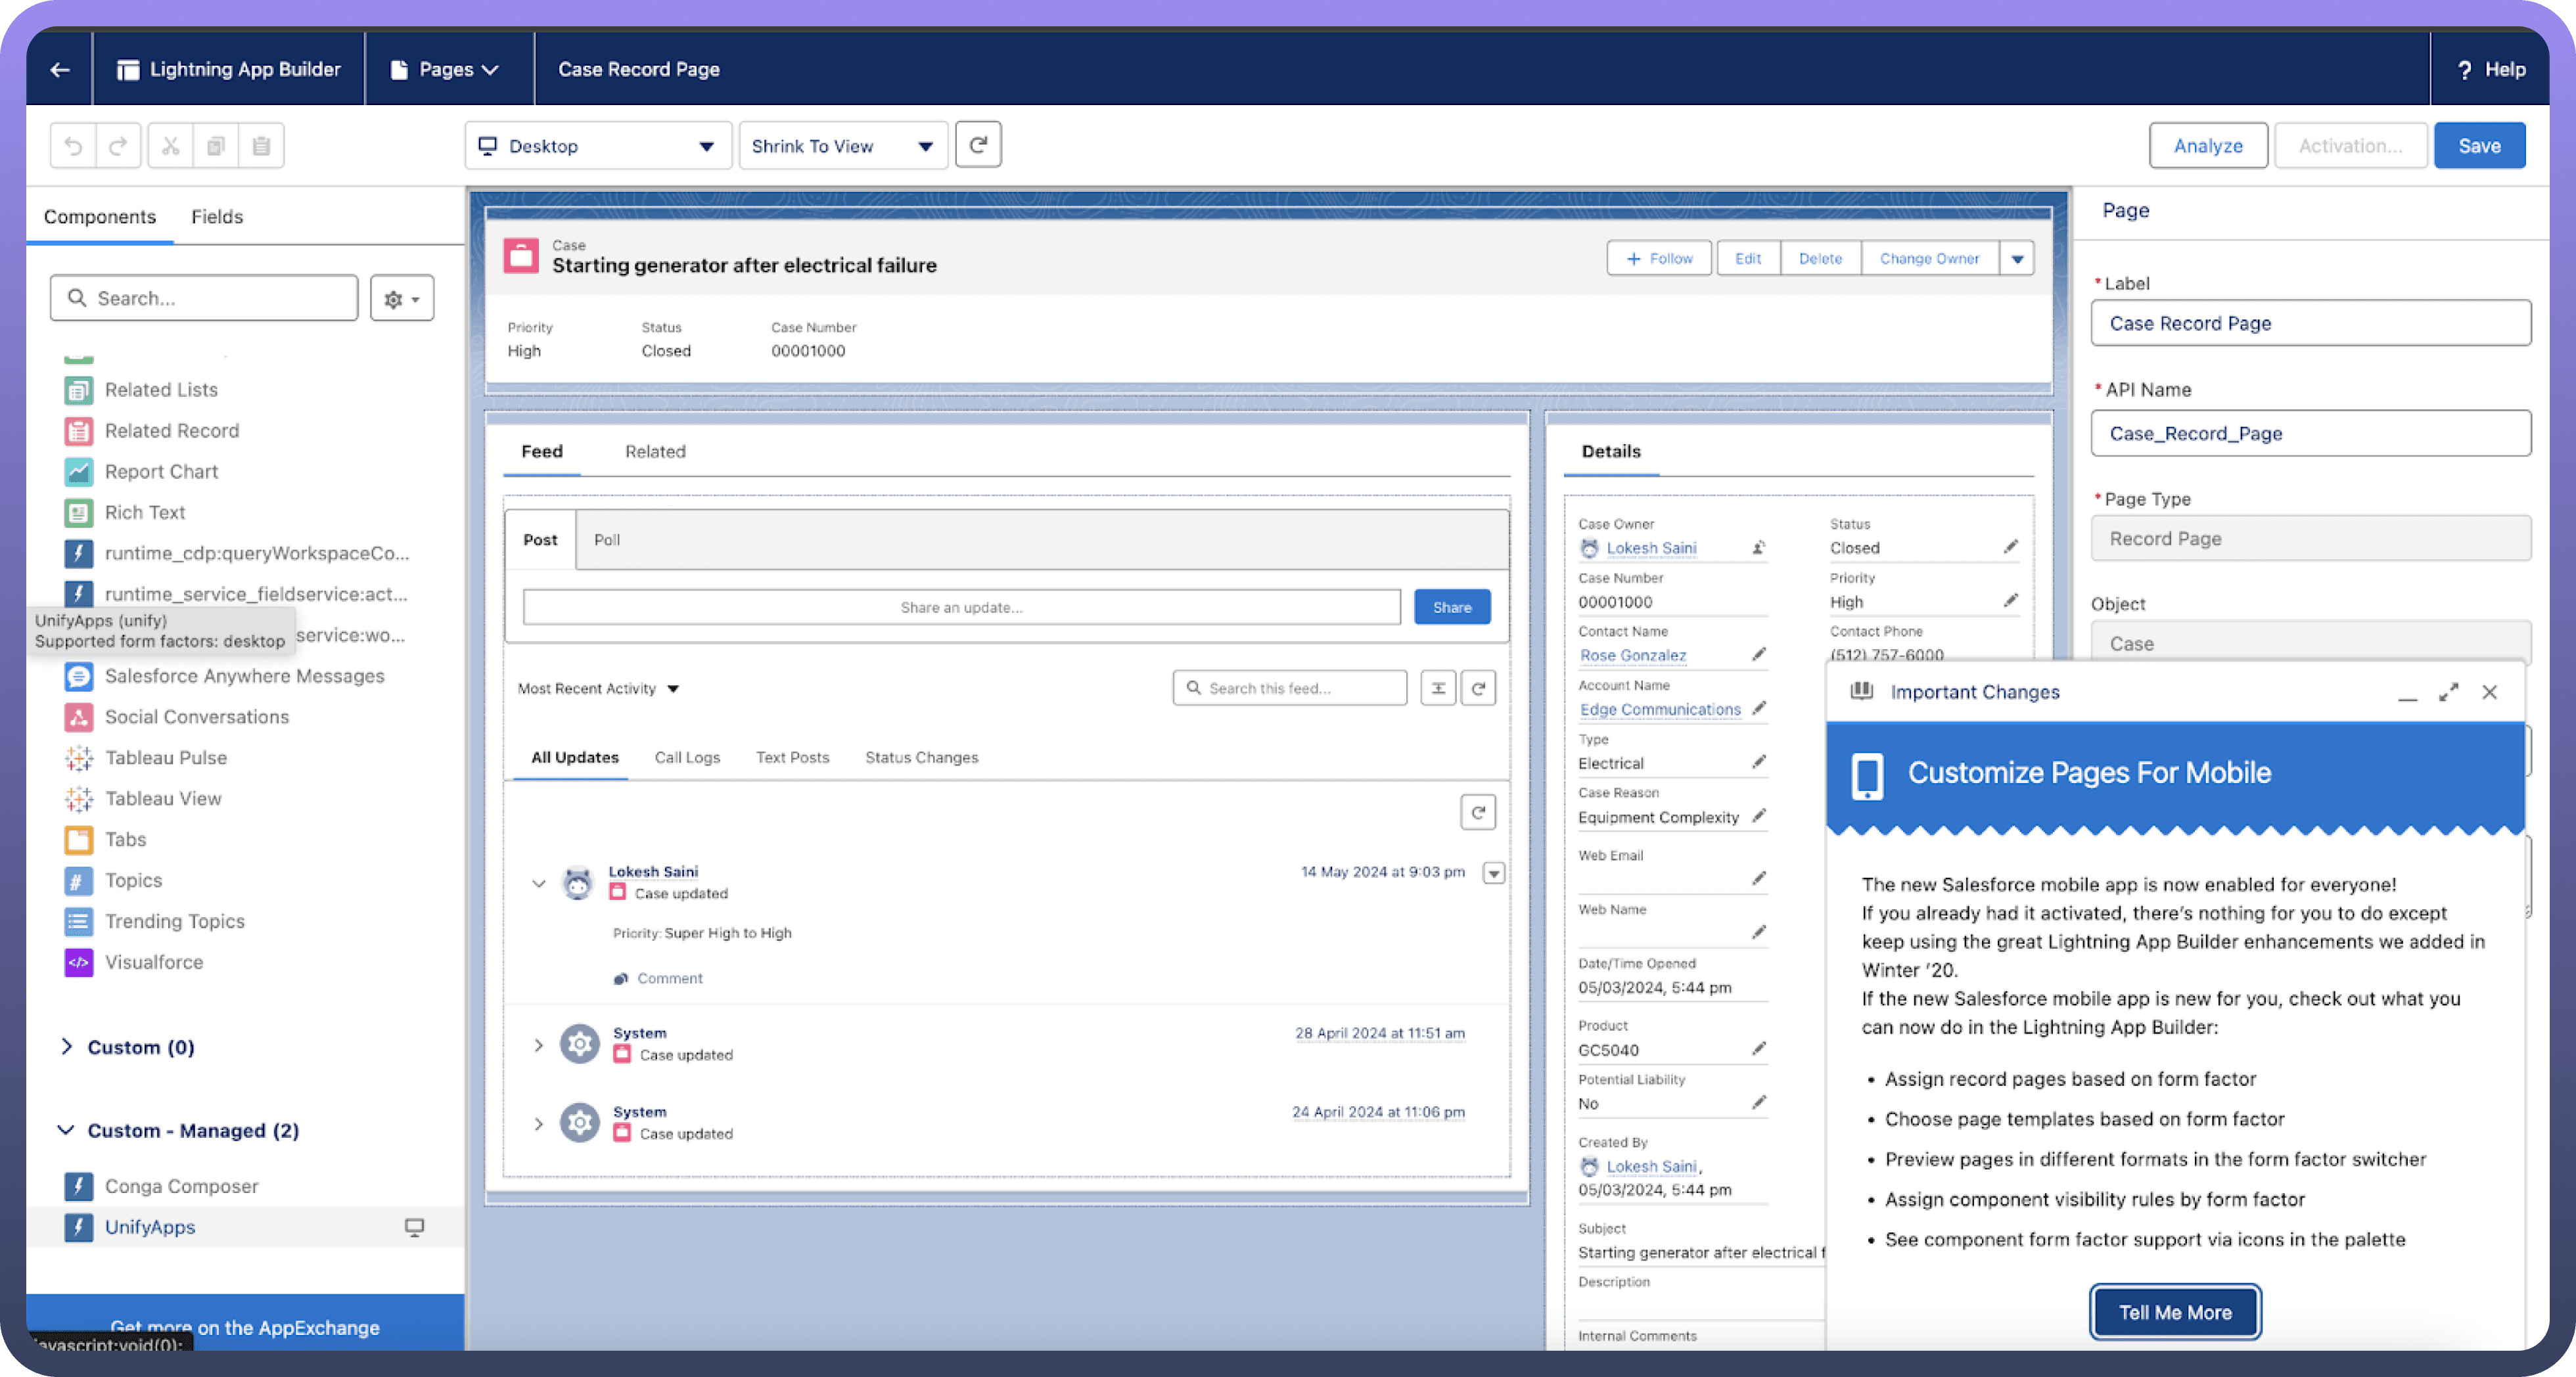Click the Tableau Pulse component icon
The height and width of the screenshot is (1377, 2576).
point(79,758)
